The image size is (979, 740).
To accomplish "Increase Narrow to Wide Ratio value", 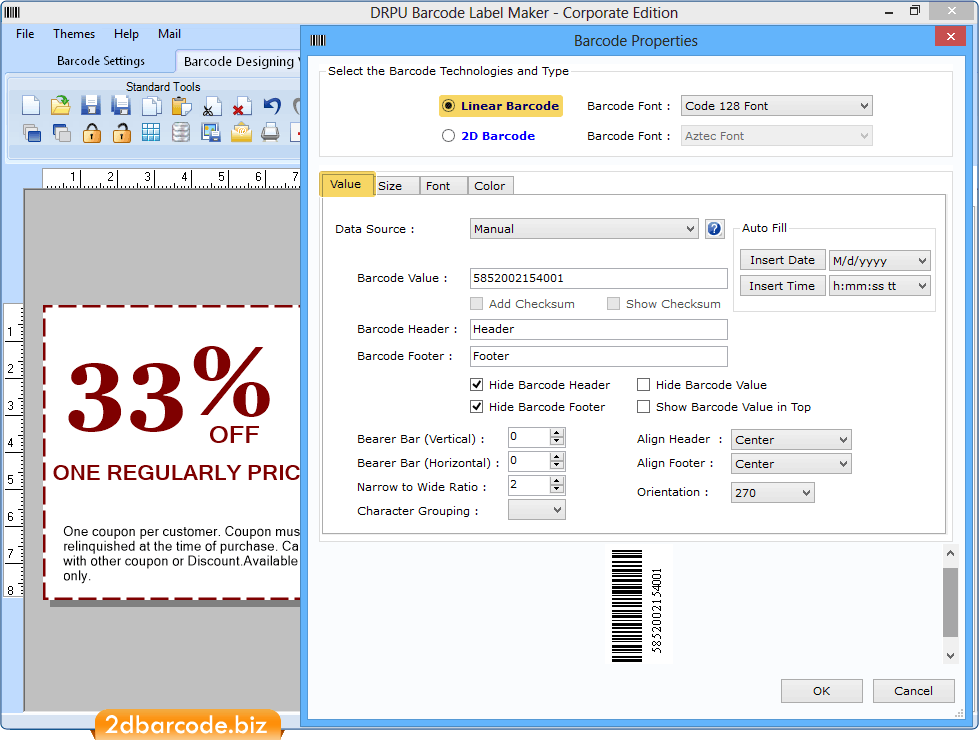I will [x=557, y=480].
